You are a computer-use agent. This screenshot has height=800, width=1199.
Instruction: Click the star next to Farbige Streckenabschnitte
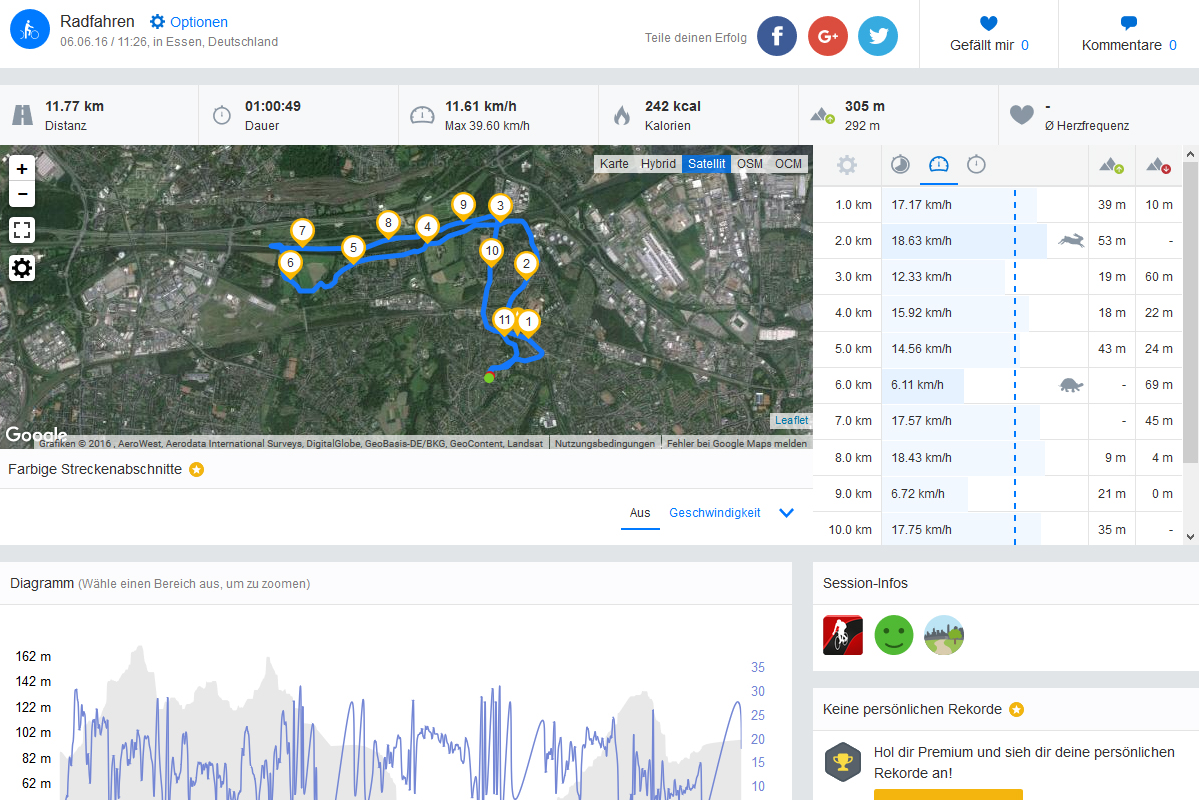pos(197,470)
